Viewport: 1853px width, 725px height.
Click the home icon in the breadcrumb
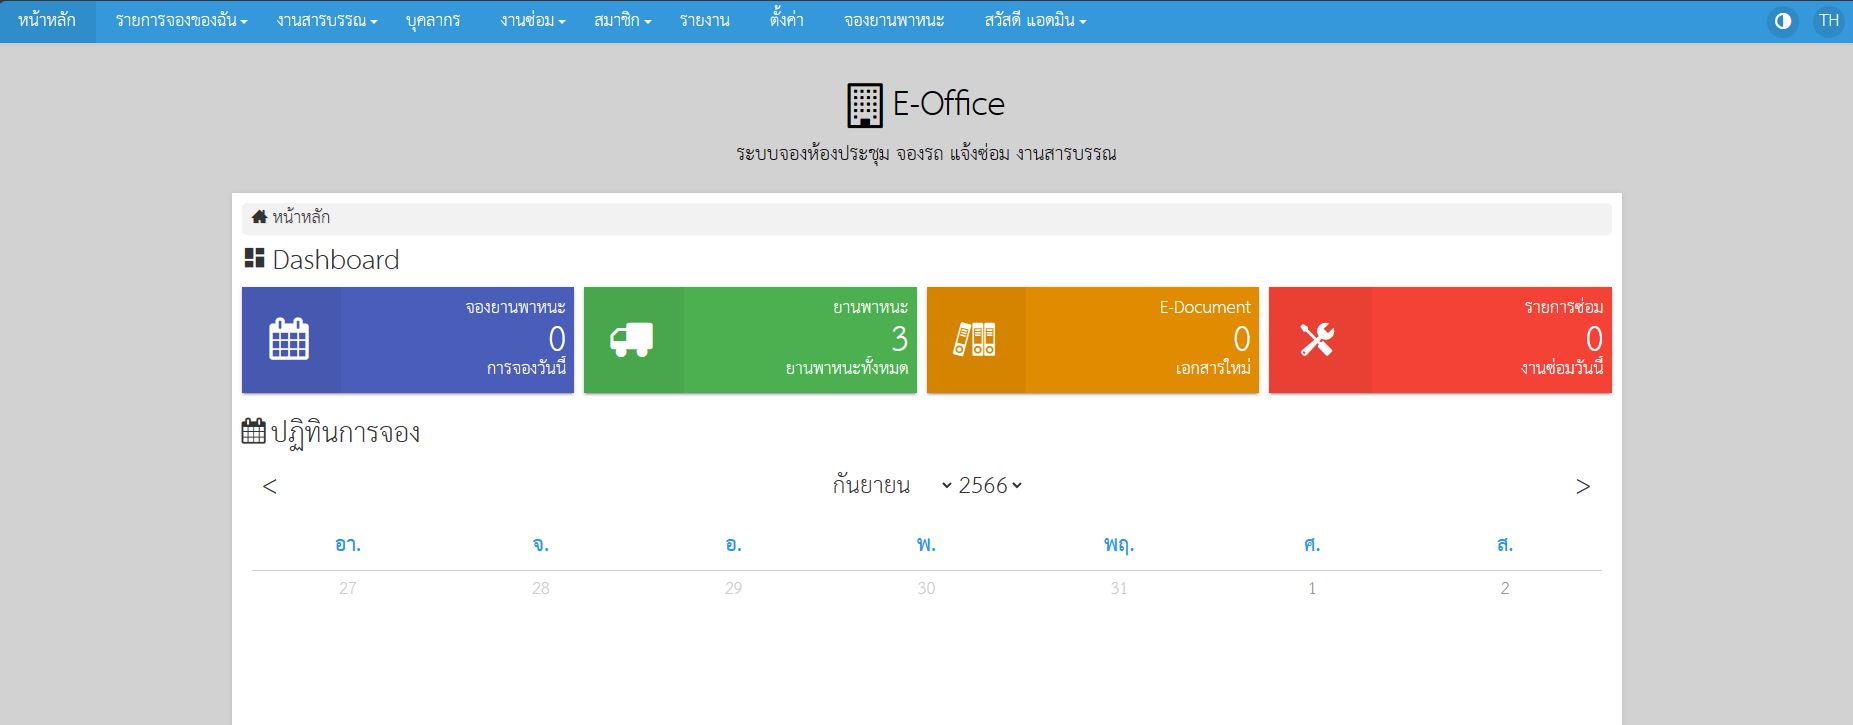pyautogui.click(x=259, y=217)
